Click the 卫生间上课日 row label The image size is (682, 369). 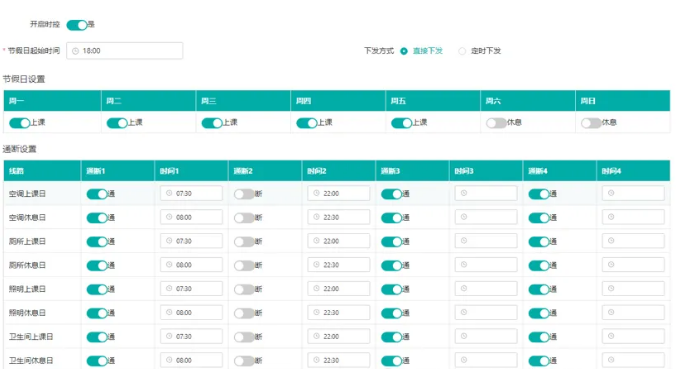(31, 337)
